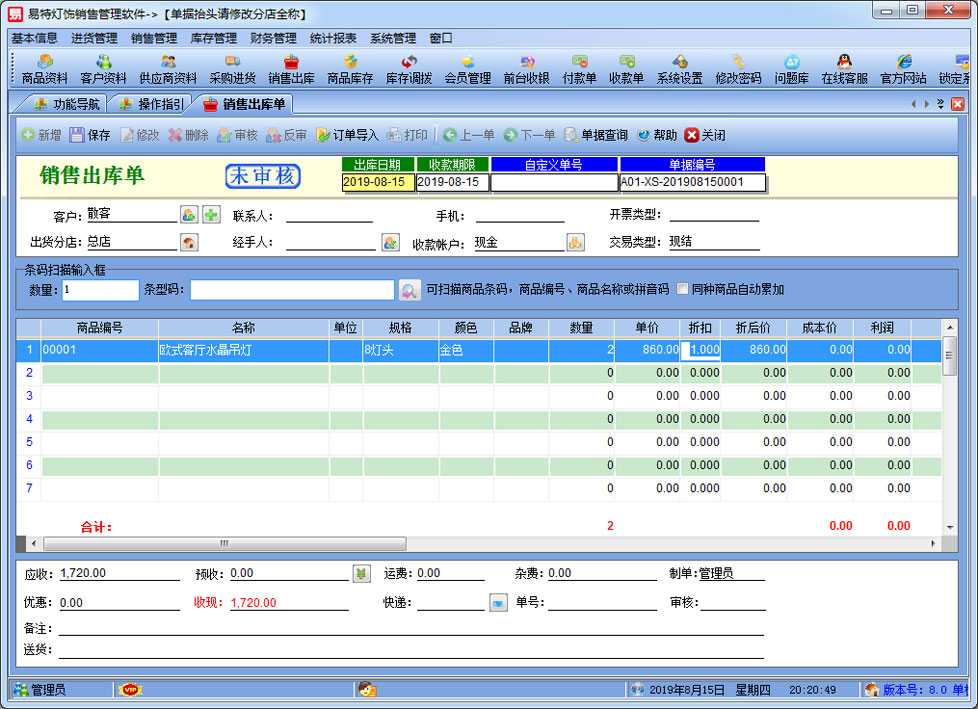978x709 pixels.
Task: Open 单据查询 in the document toolbar
Action: click(x=596, y=135)
